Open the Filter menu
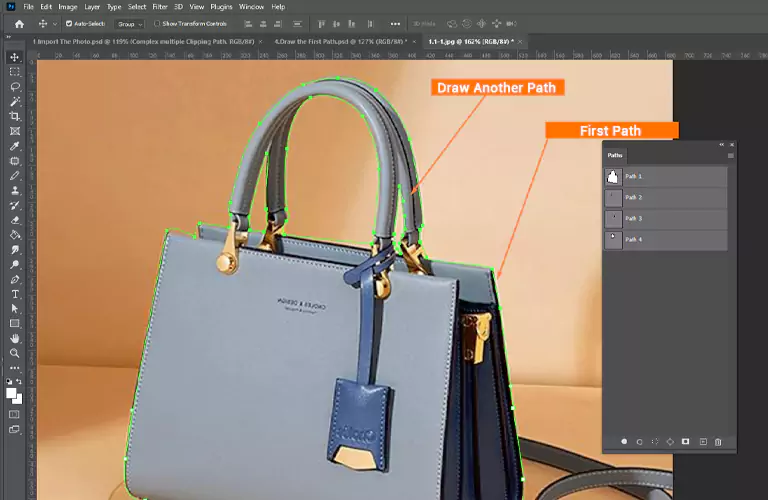This screenshot has width=768, height=500. click(x=160, y=7)
